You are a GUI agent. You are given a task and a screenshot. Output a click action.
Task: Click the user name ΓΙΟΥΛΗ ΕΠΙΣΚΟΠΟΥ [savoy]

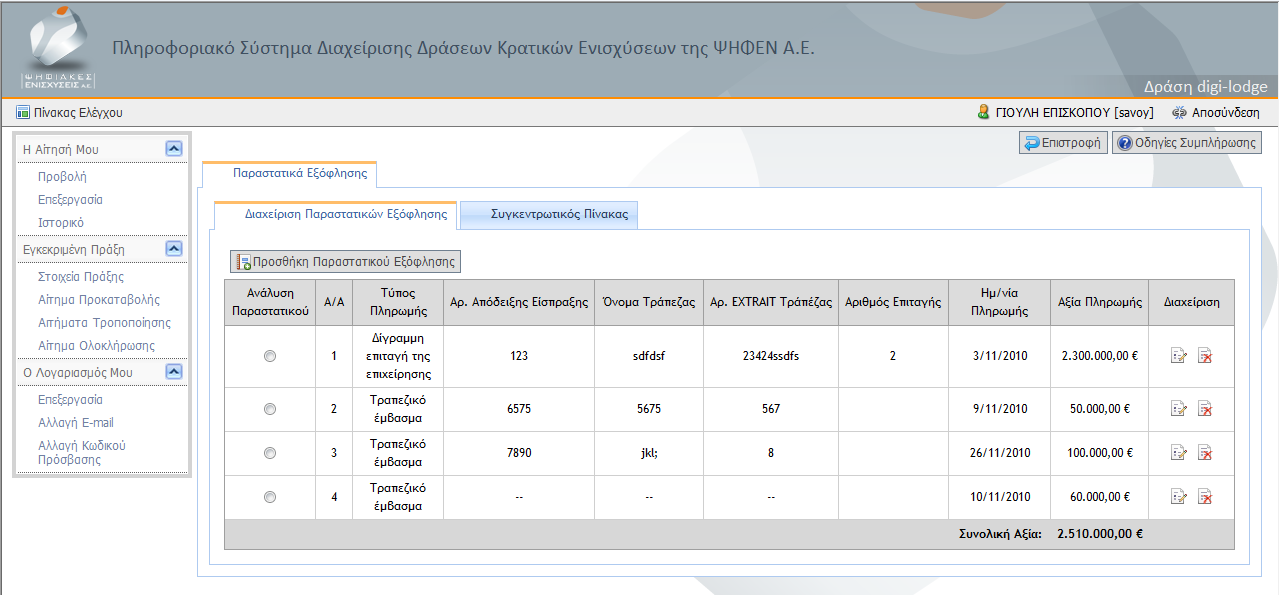(1075, 113)
